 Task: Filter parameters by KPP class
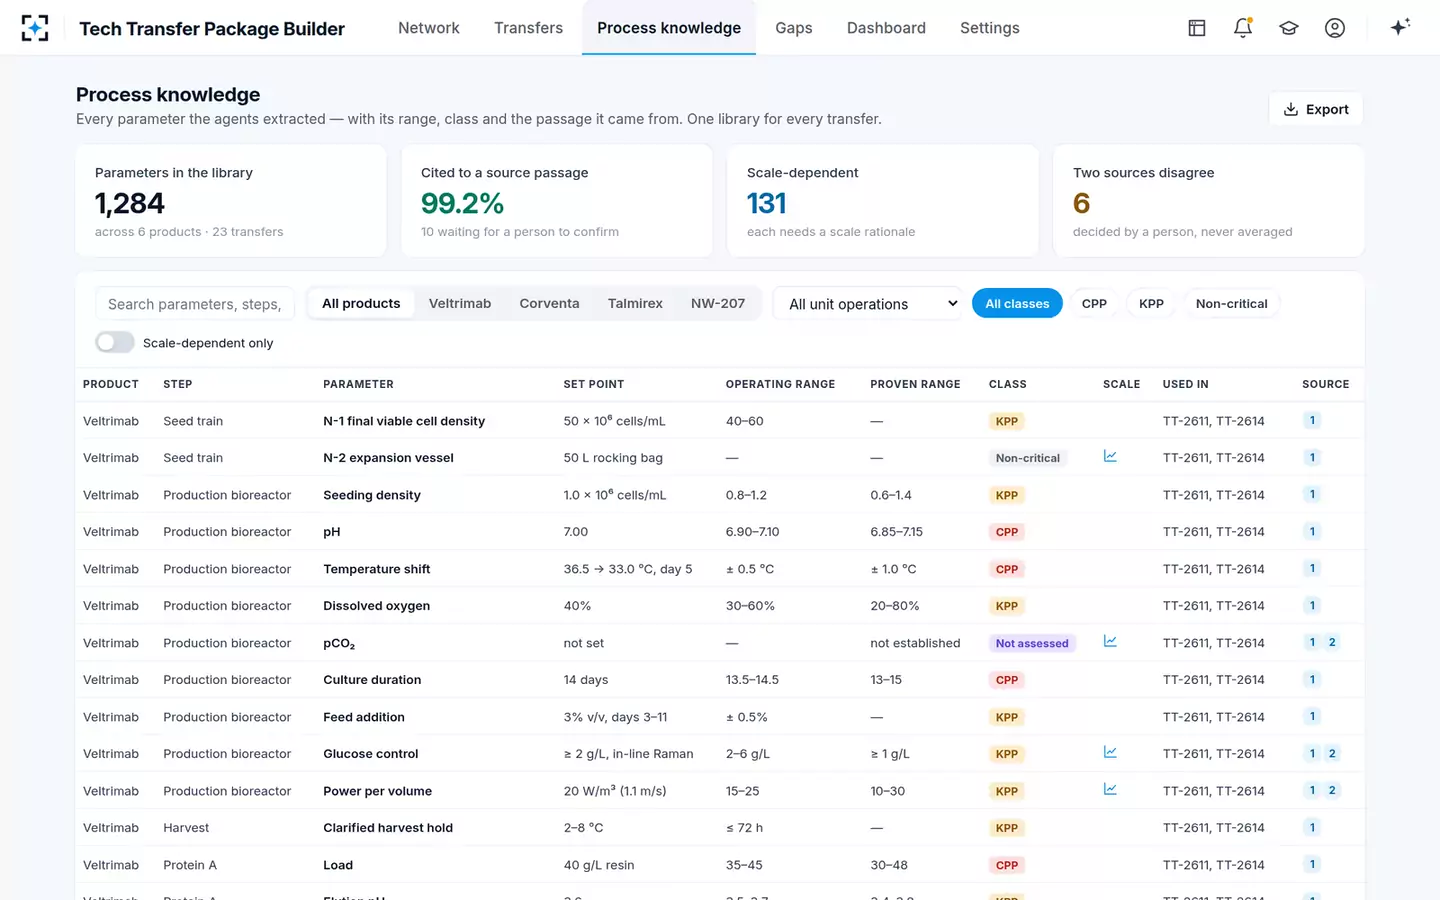[1151, 303]
